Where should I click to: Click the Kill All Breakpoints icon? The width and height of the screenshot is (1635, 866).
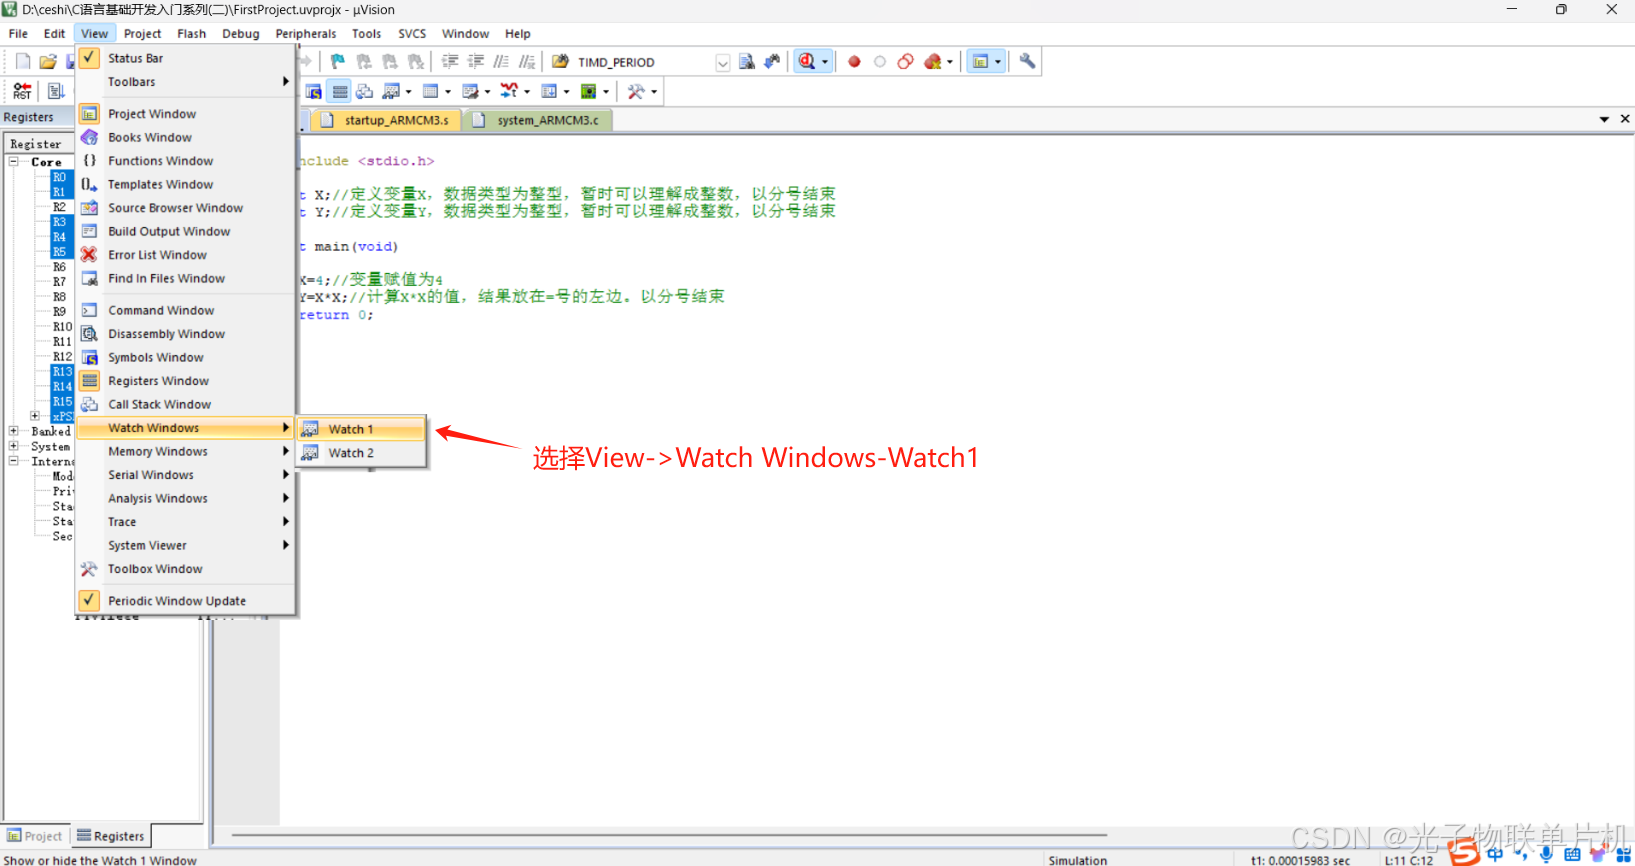click(933, 62)
